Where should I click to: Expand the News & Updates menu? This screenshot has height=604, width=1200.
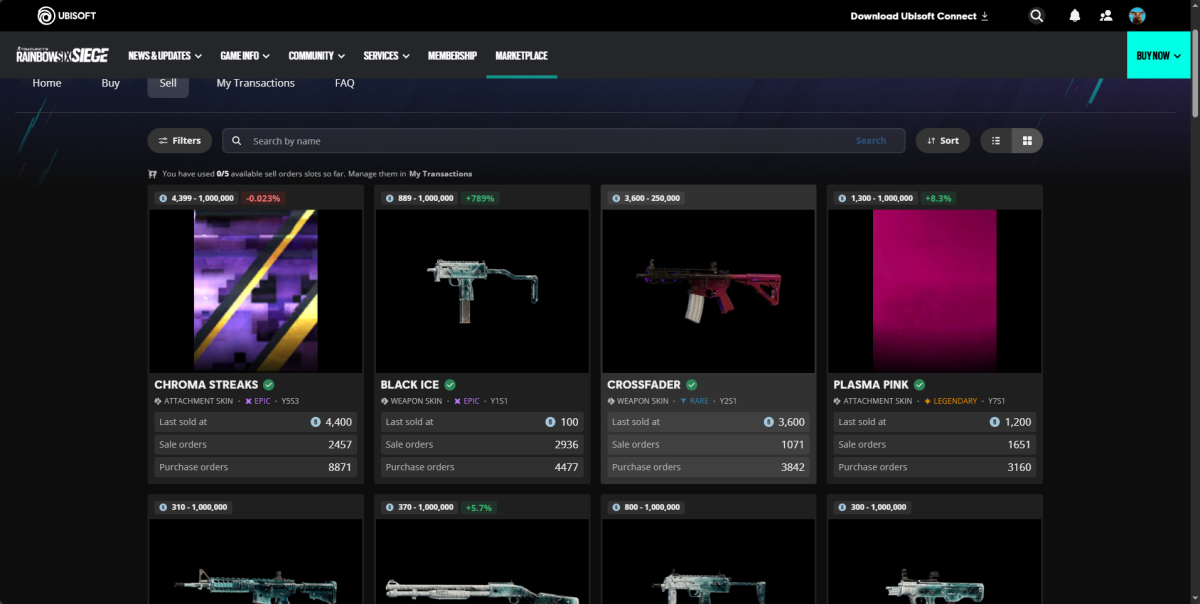[x=165, y=56]
